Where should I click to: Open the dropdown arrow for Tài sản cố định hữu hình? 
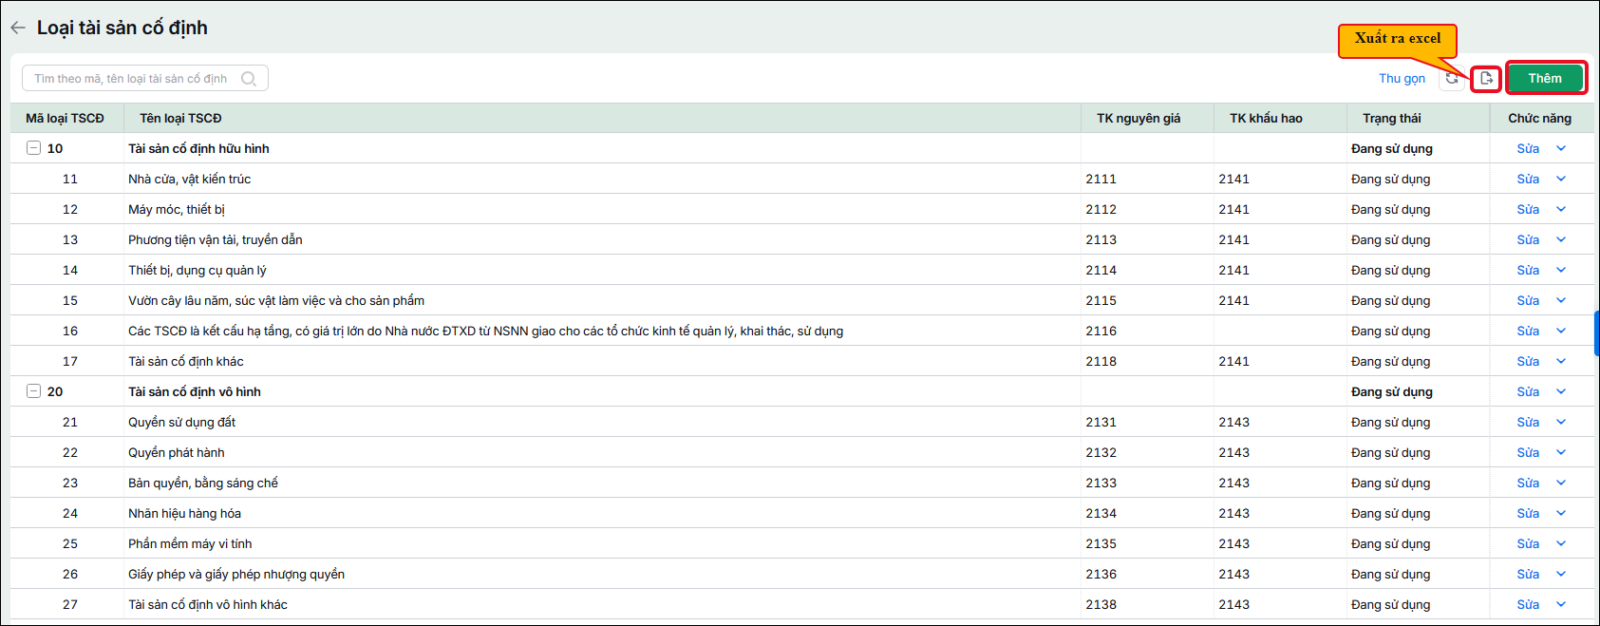1561,148
